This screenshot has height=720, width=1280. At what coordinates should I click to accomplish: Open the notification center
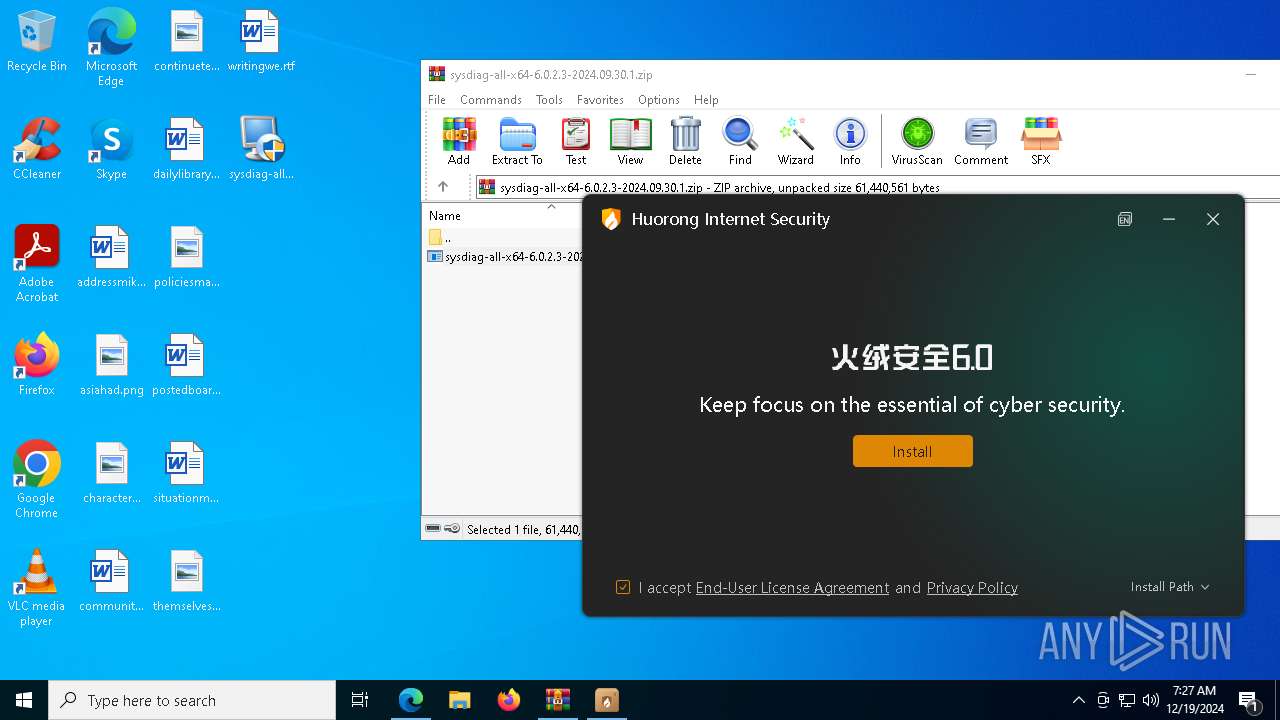click(x=1249, y=700)
